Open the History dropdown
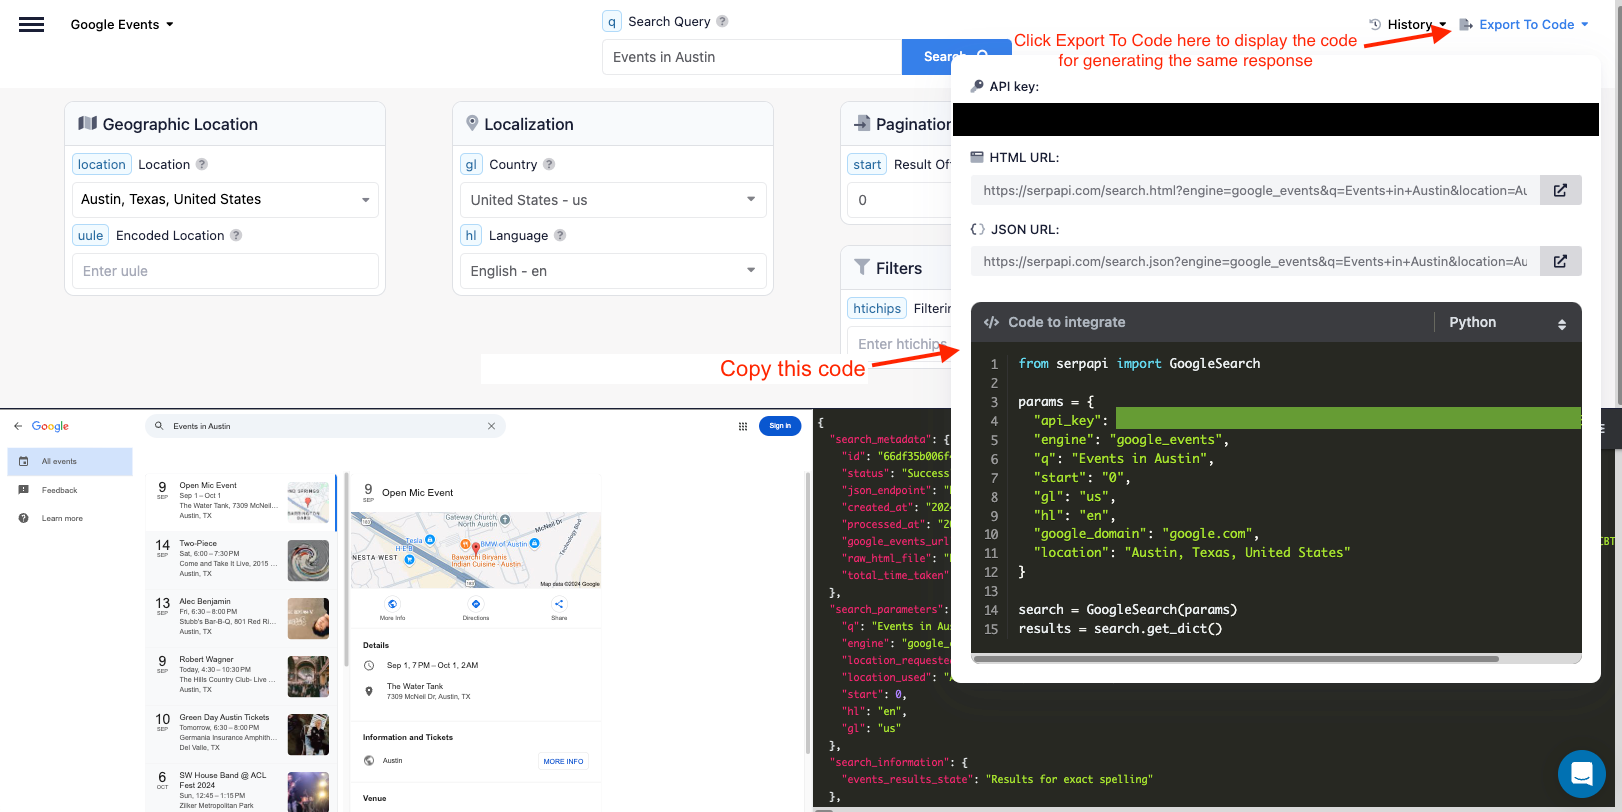Image resolution: width=1622 pixels, height=812 pixels. [1408, 24]
